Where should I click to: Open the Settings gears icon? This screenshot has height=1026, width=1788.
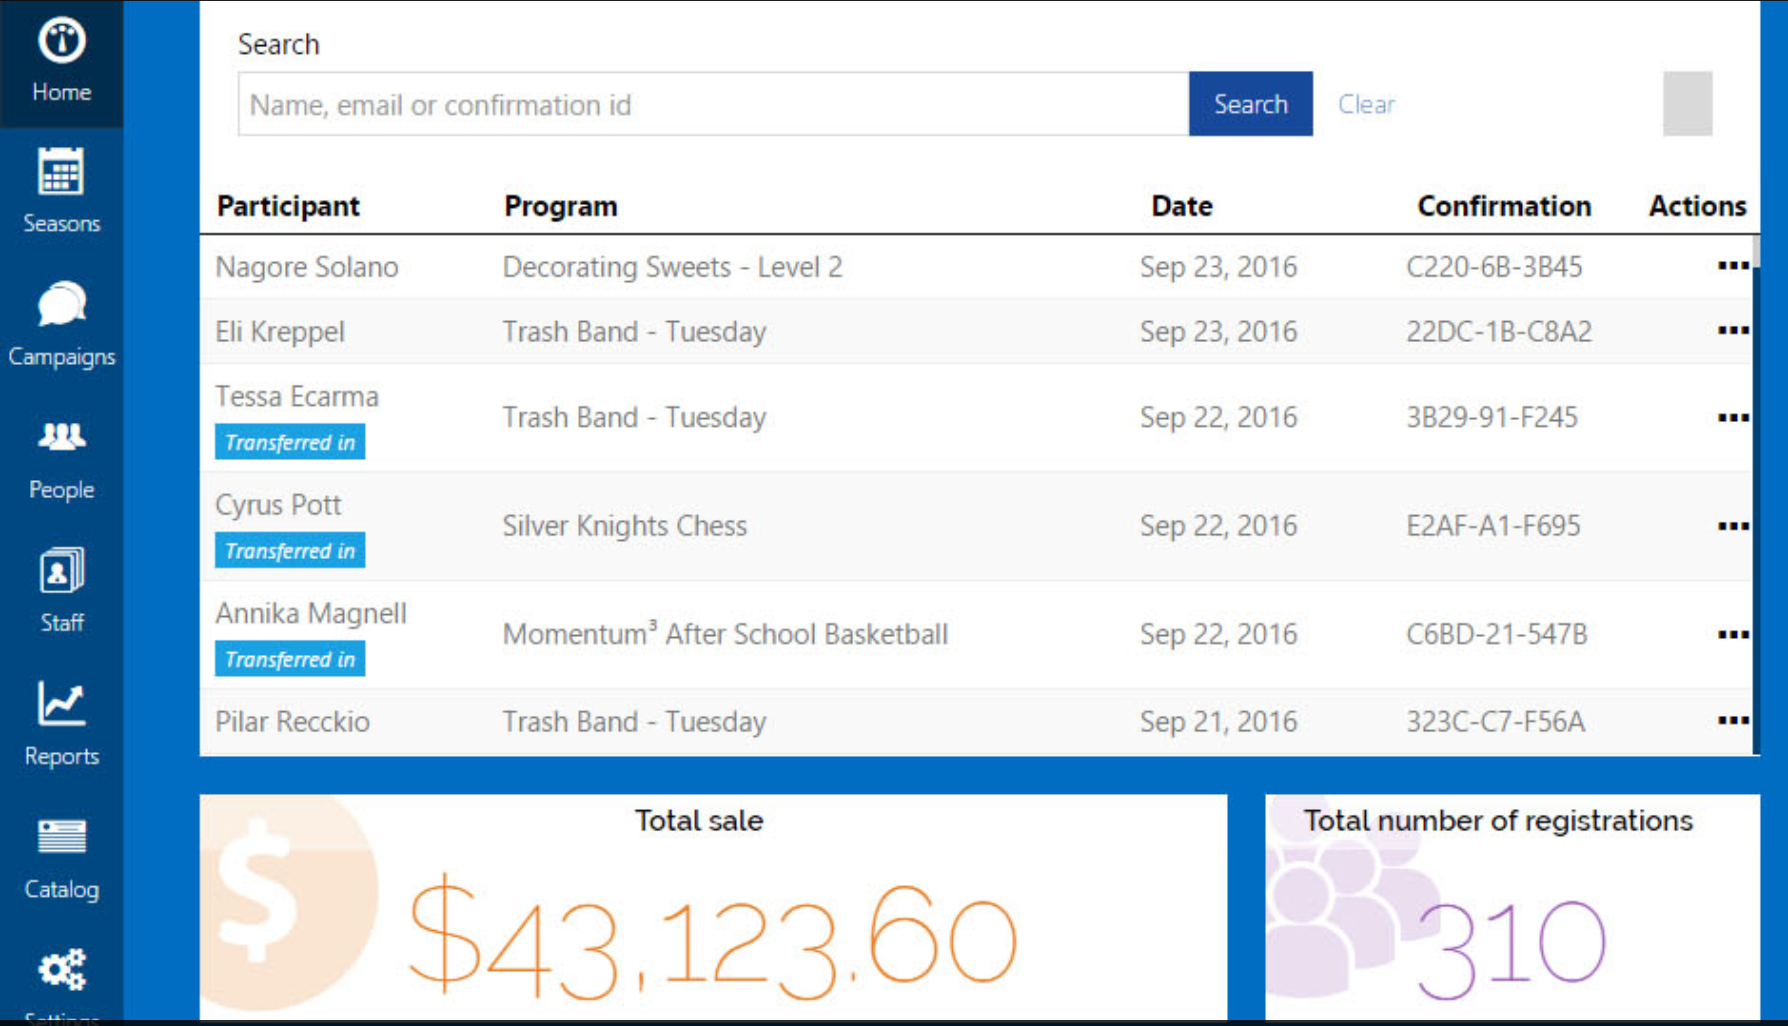coord(61,969)
